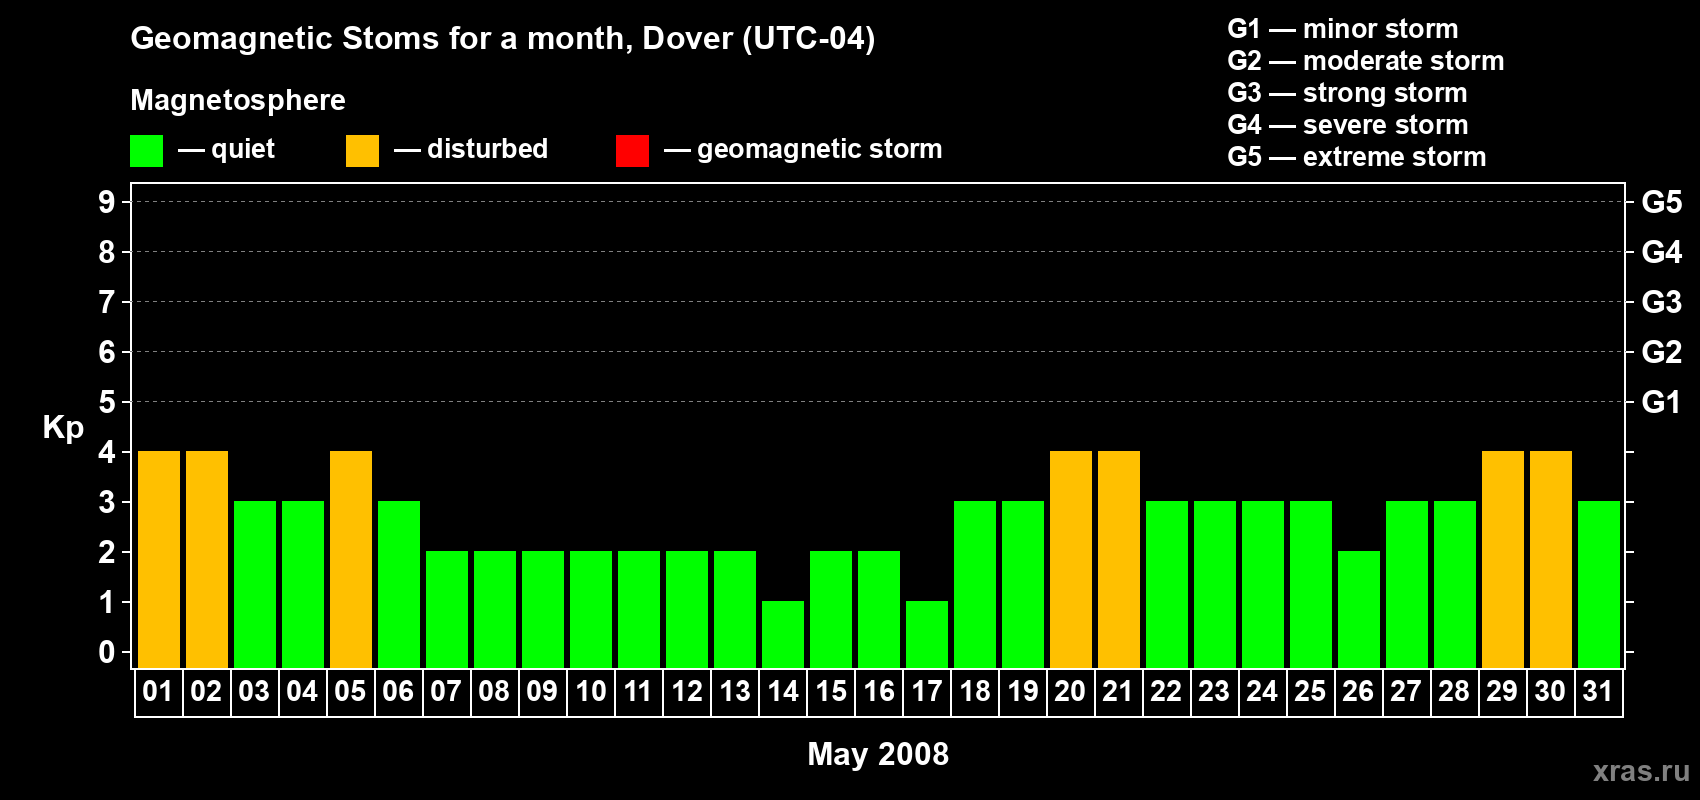Click the G4 right axis label
Image resolution: width=1700 pixels, height=800 pixels.
tap(1662, 252)
